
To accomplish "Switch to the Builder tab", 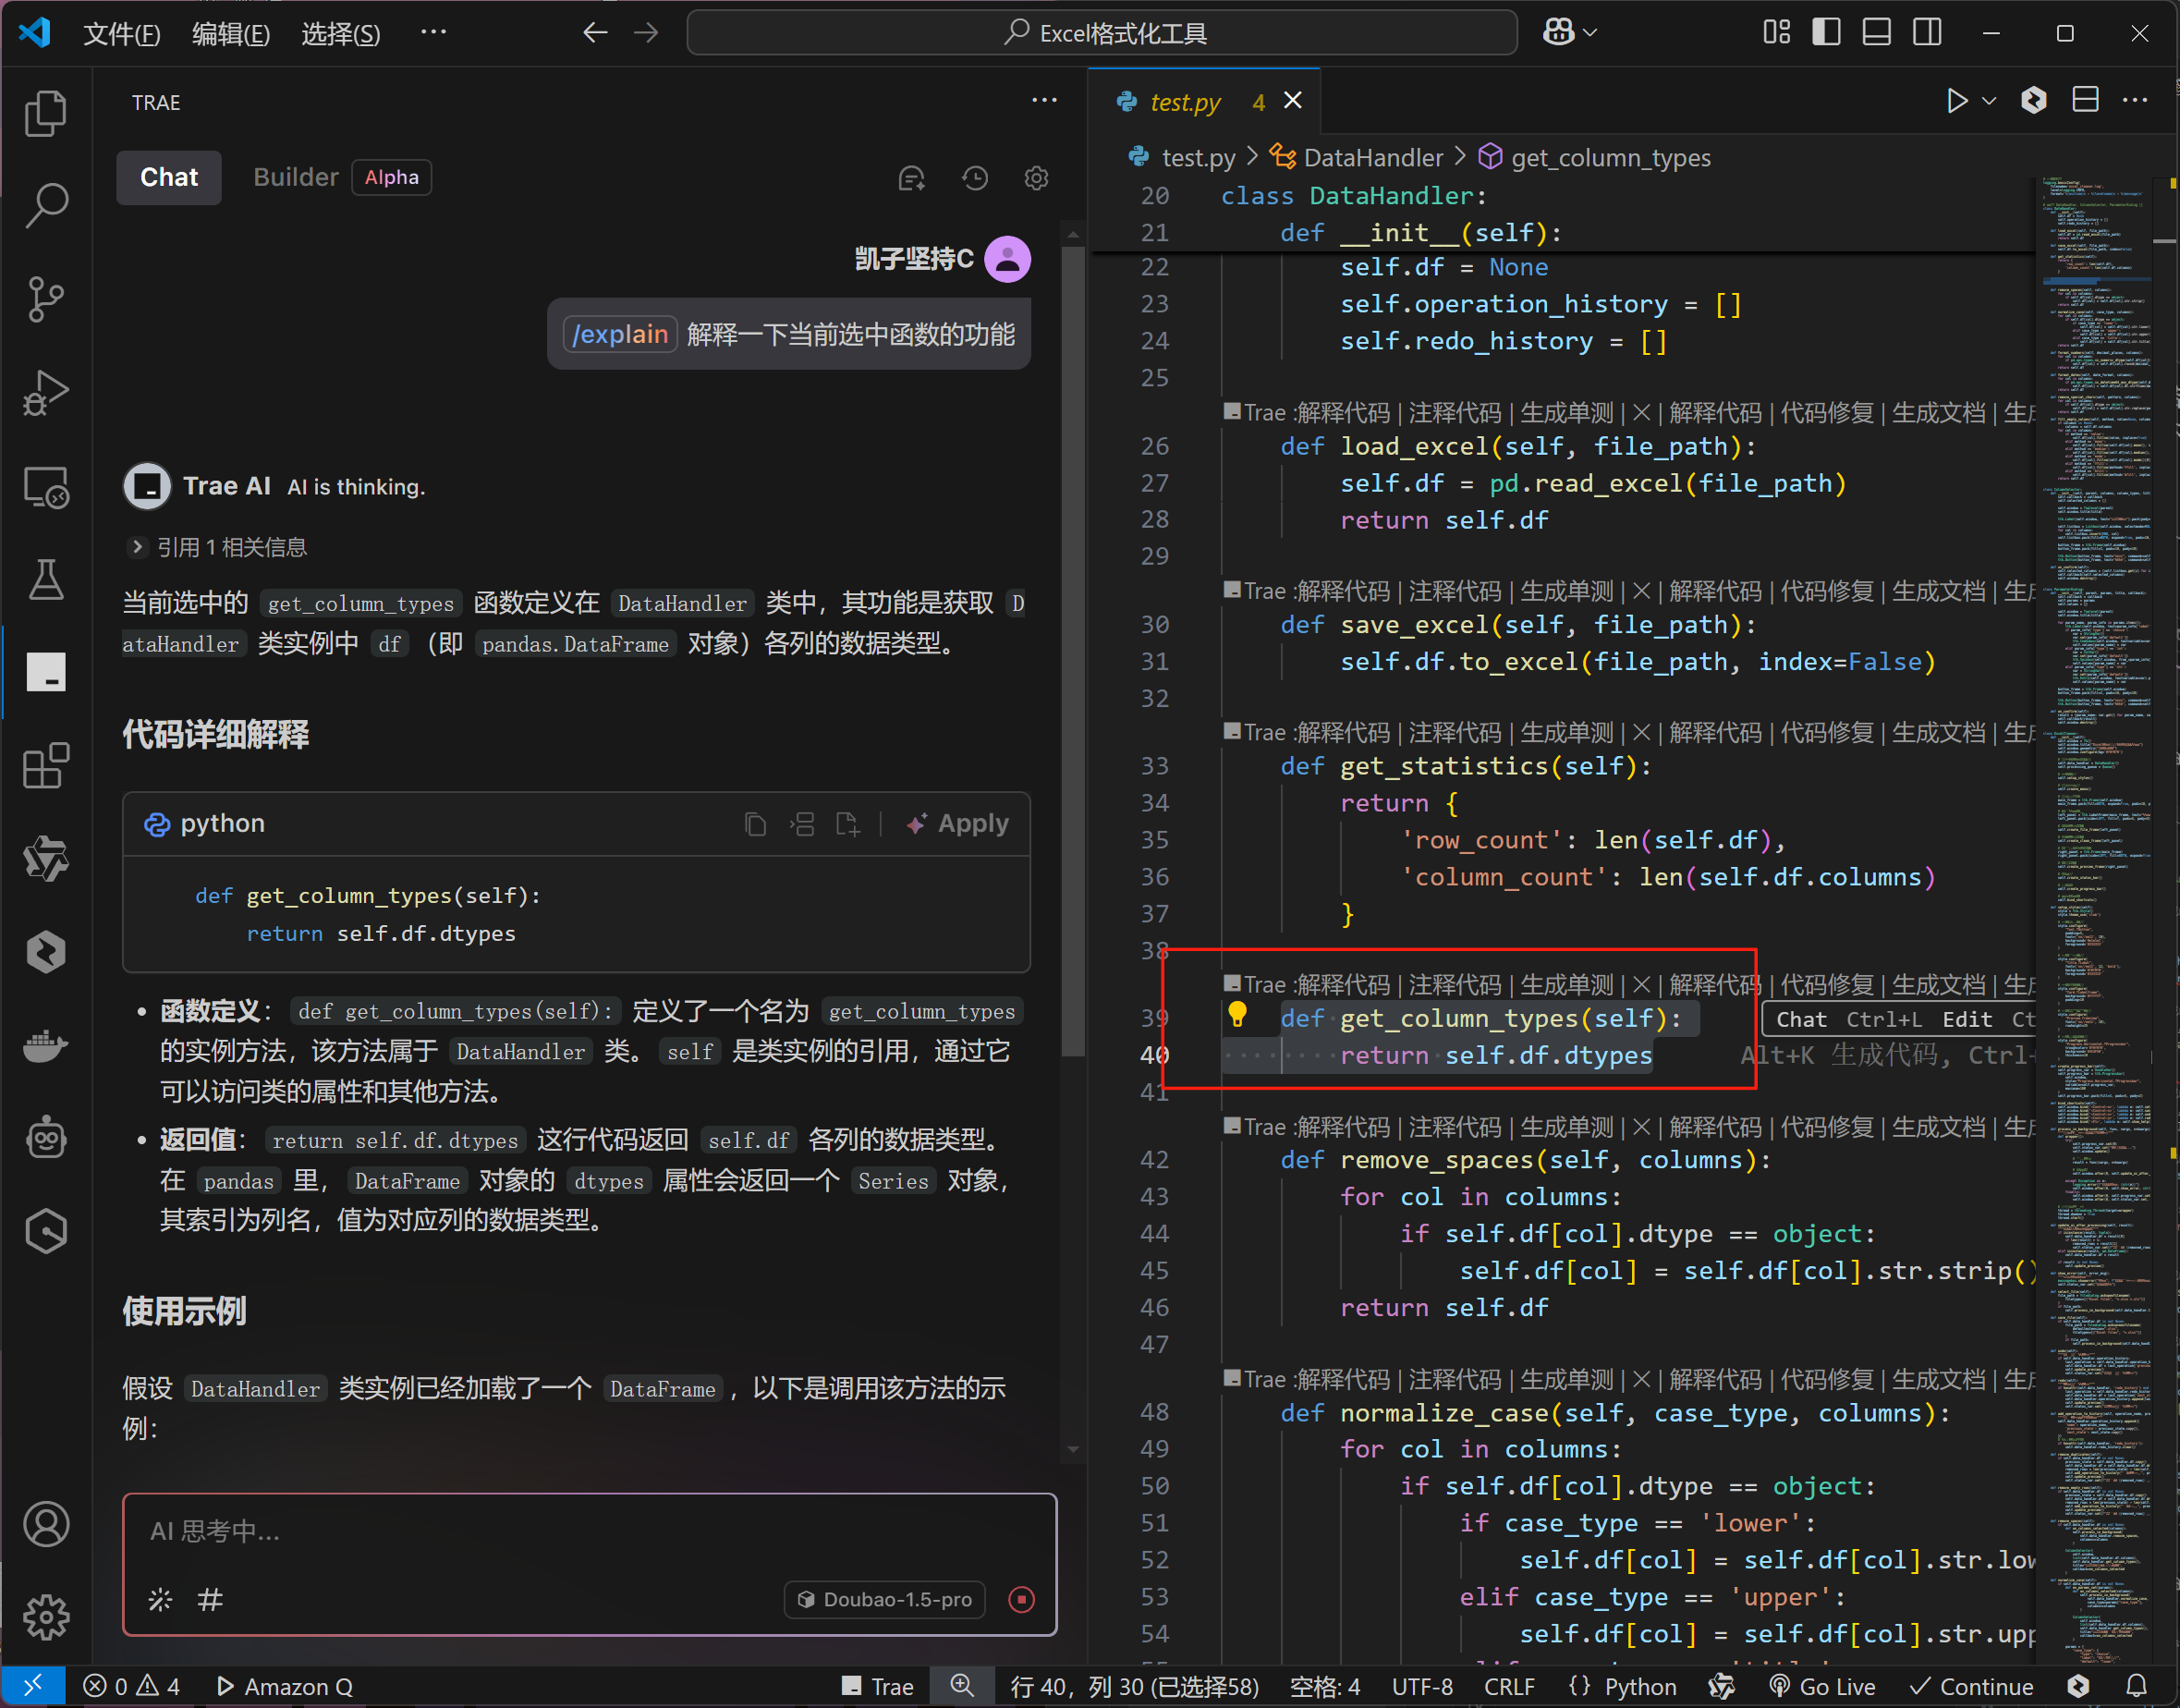I will pos(295,177).
